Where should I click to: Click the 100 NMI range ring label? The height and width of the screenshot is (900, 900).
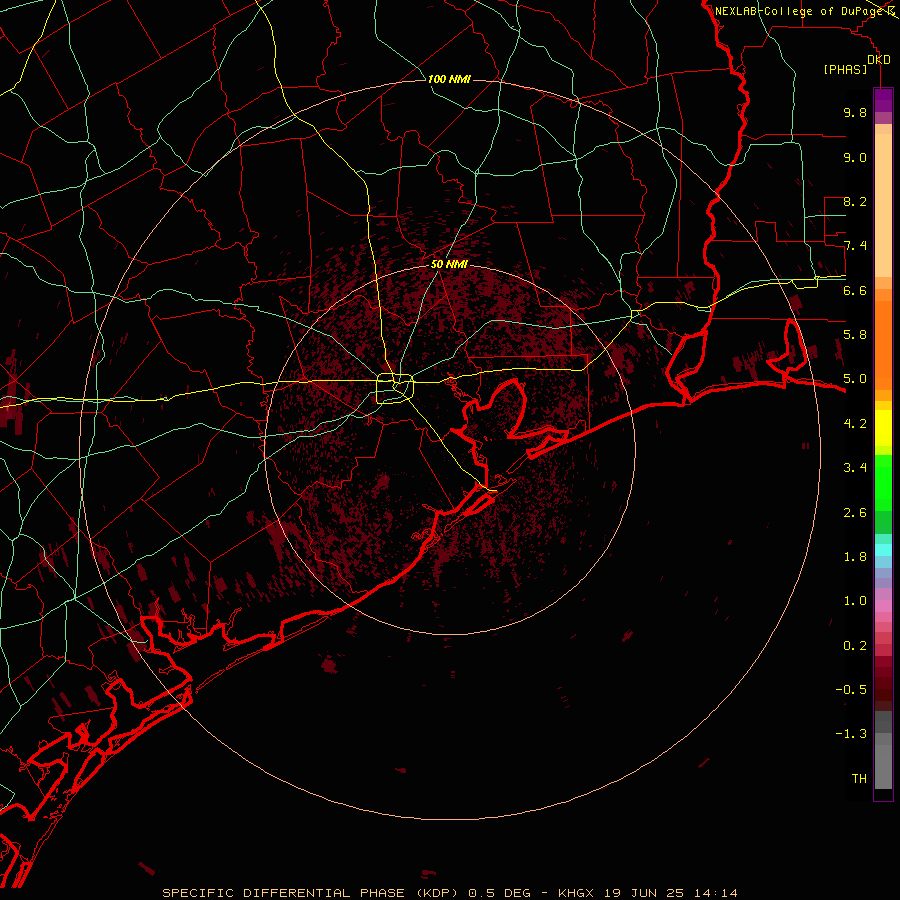[x=449, y=79]
